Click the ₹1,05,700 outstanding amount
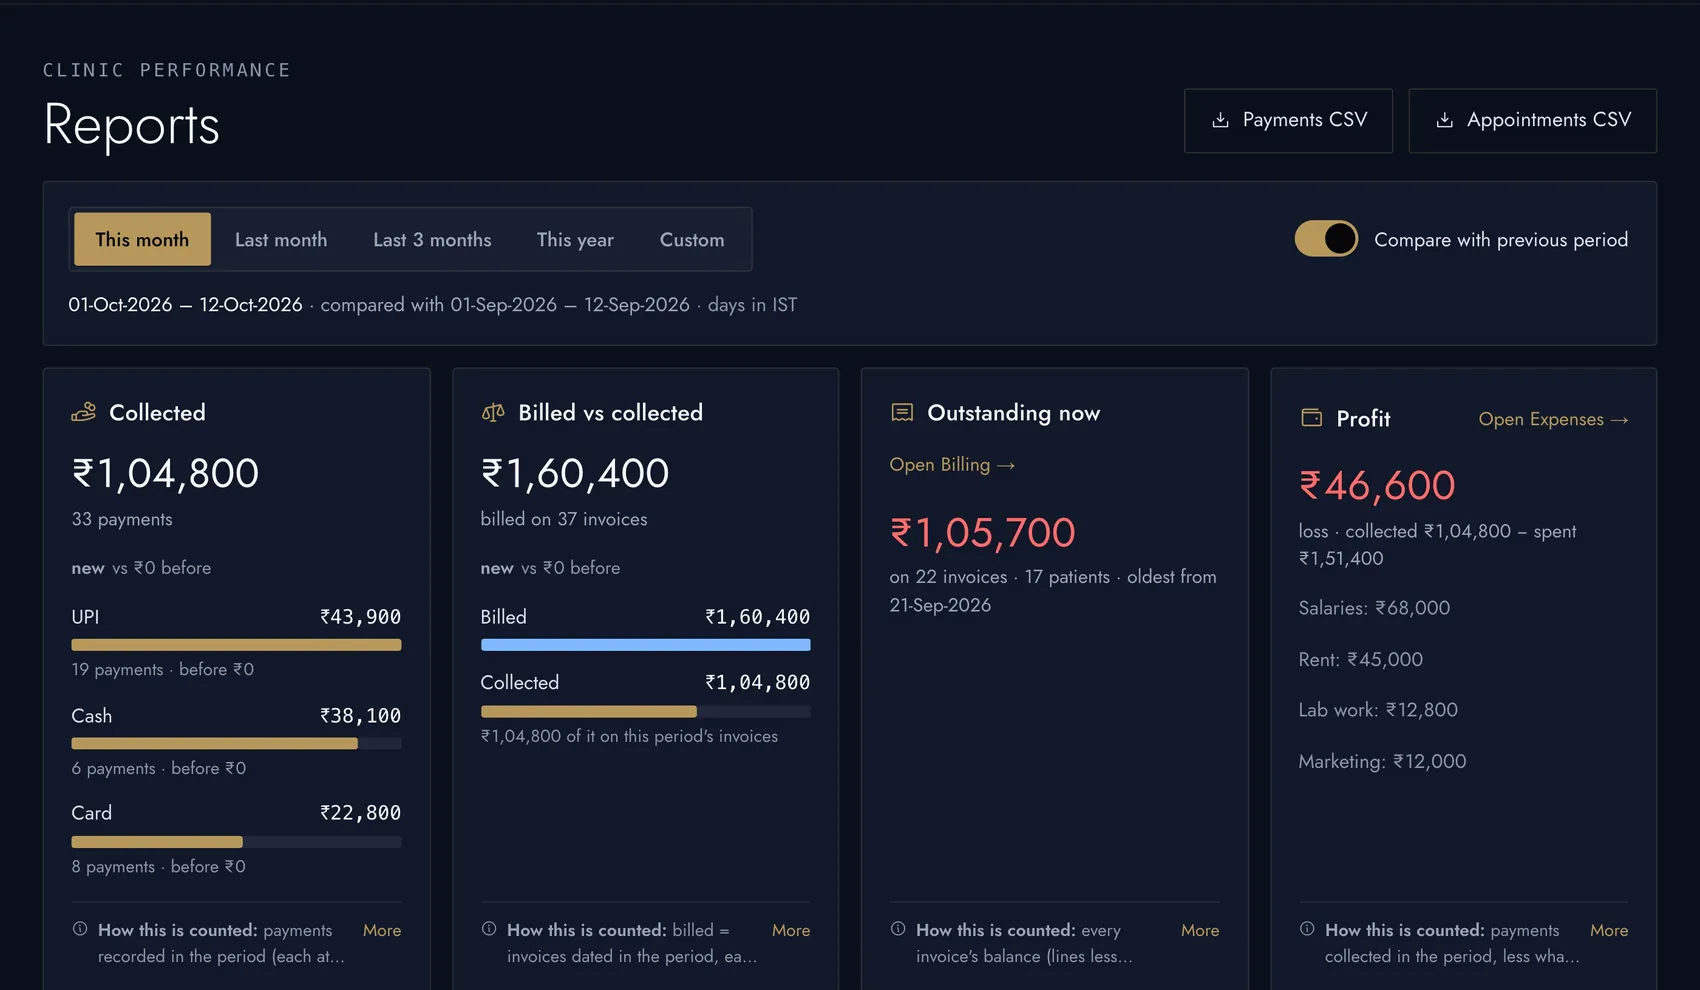1700x990 pixels. click(982, 533)
